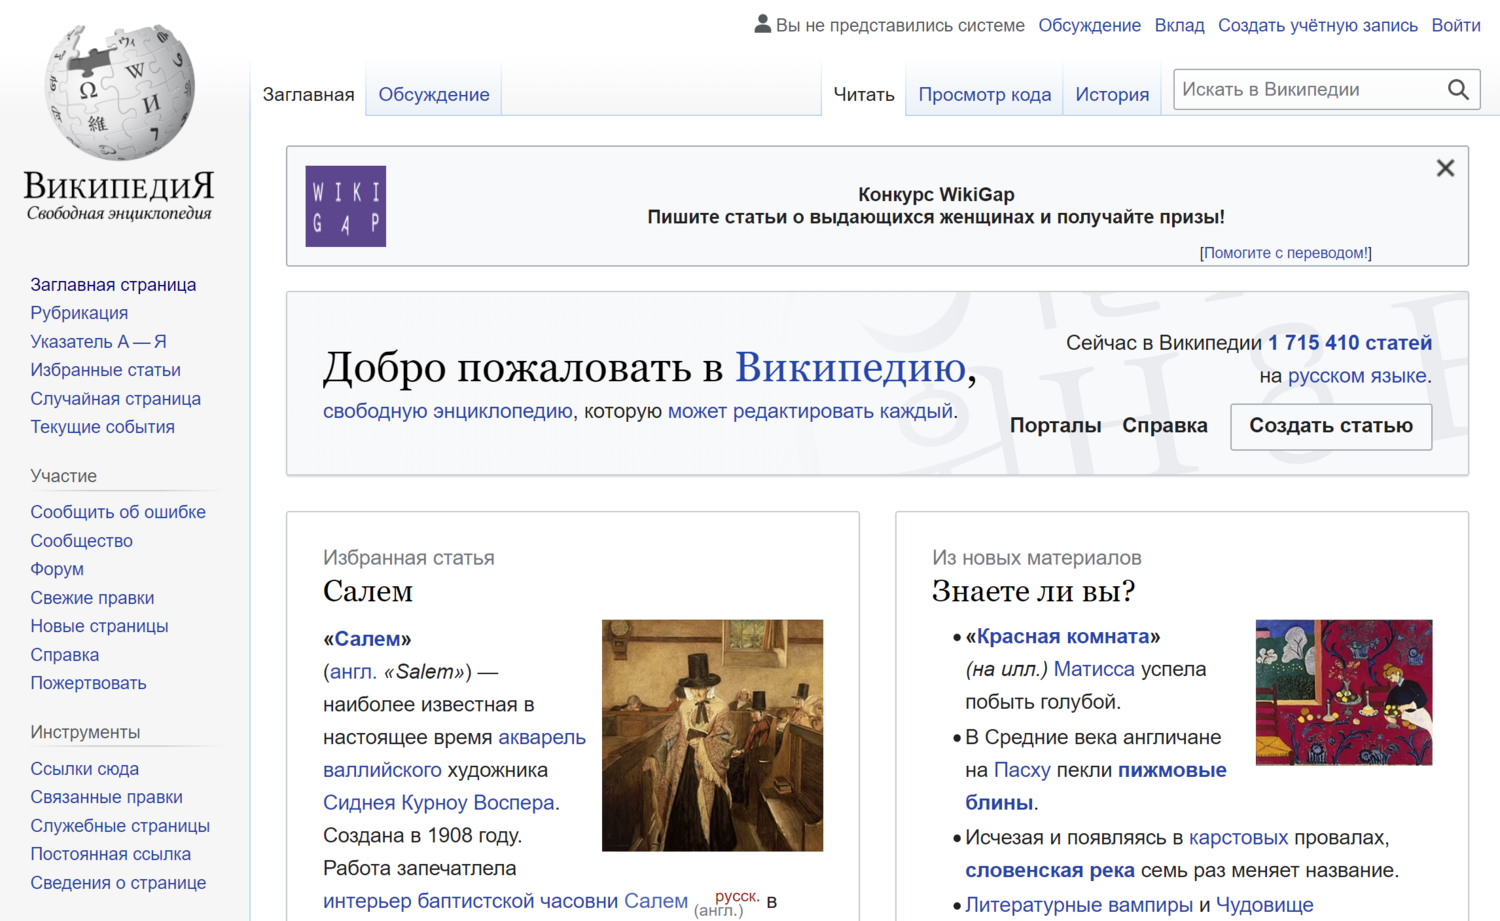This screenshot has width=1500, height=921.
Task: Open Избранные статьи sidebar link
Action: [105, 370]
